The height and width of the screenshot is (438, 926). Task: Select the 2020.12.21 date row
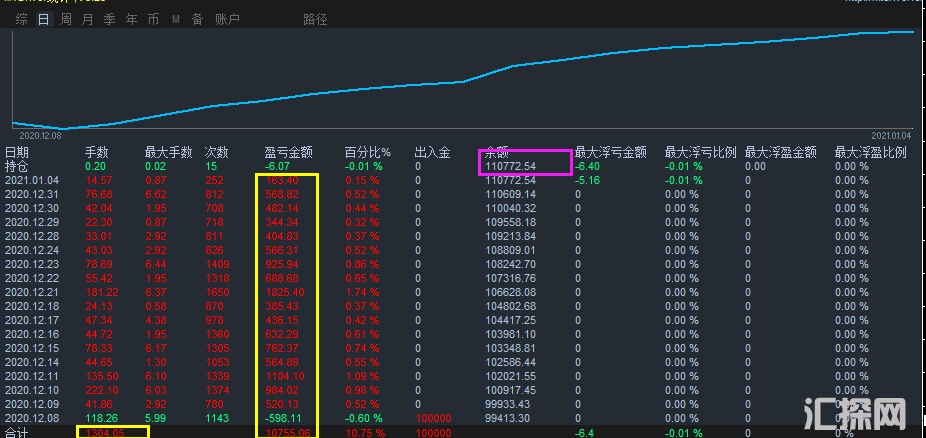click(33, 290)
